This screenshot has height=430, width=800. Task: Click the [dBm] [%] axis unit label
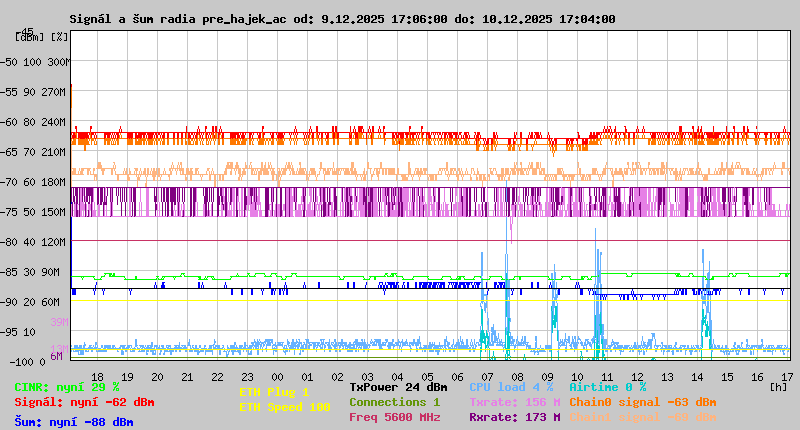point(42,37)
